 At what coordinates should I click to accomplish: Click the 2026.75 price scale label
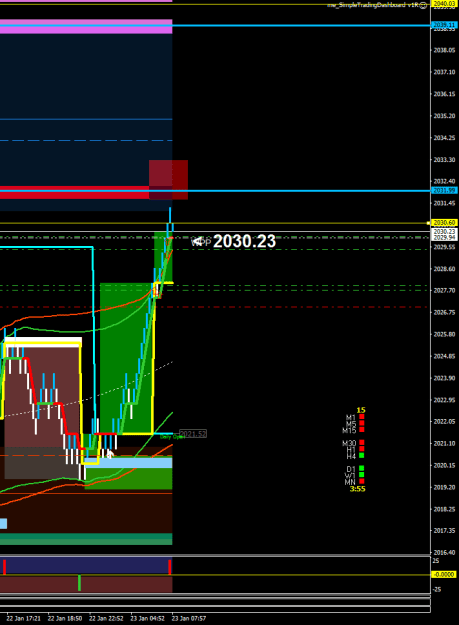[444, 312]
